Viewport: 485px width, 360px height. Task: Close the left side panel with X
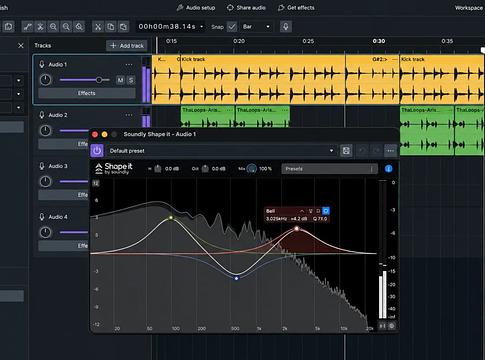point(21,45)
